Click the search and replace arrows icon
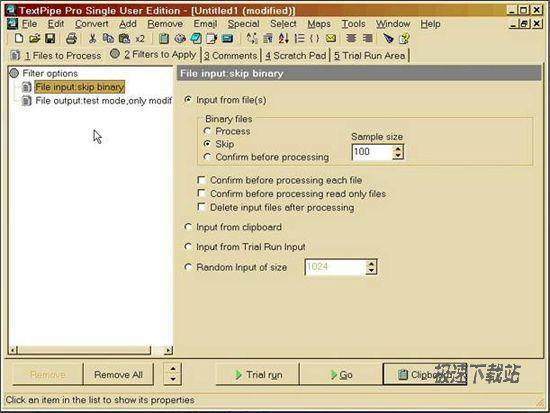Viewport: 550px width, 413px height. coord(251,38)
